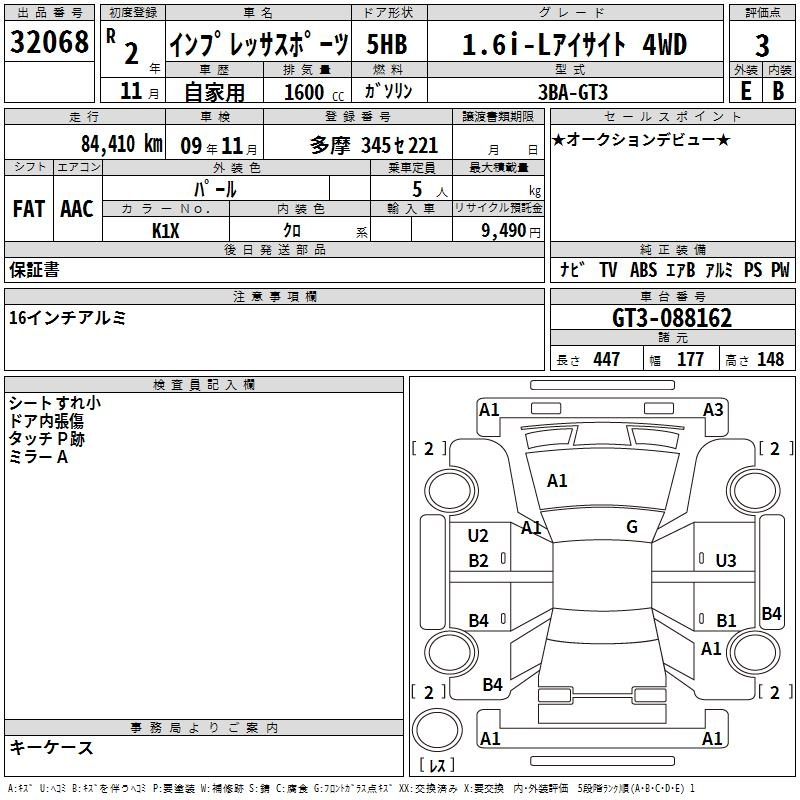This screenshot has height=800, width=800.
Task: Click the front-left wheel circle in diagram
Action: click(451, 491)
